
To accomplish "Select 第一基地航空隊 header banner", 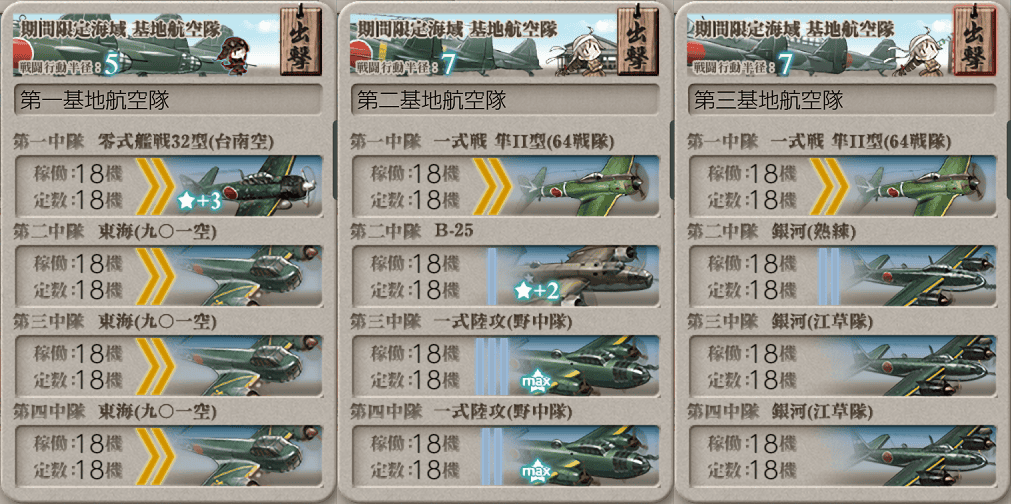I will click(146, 44).
